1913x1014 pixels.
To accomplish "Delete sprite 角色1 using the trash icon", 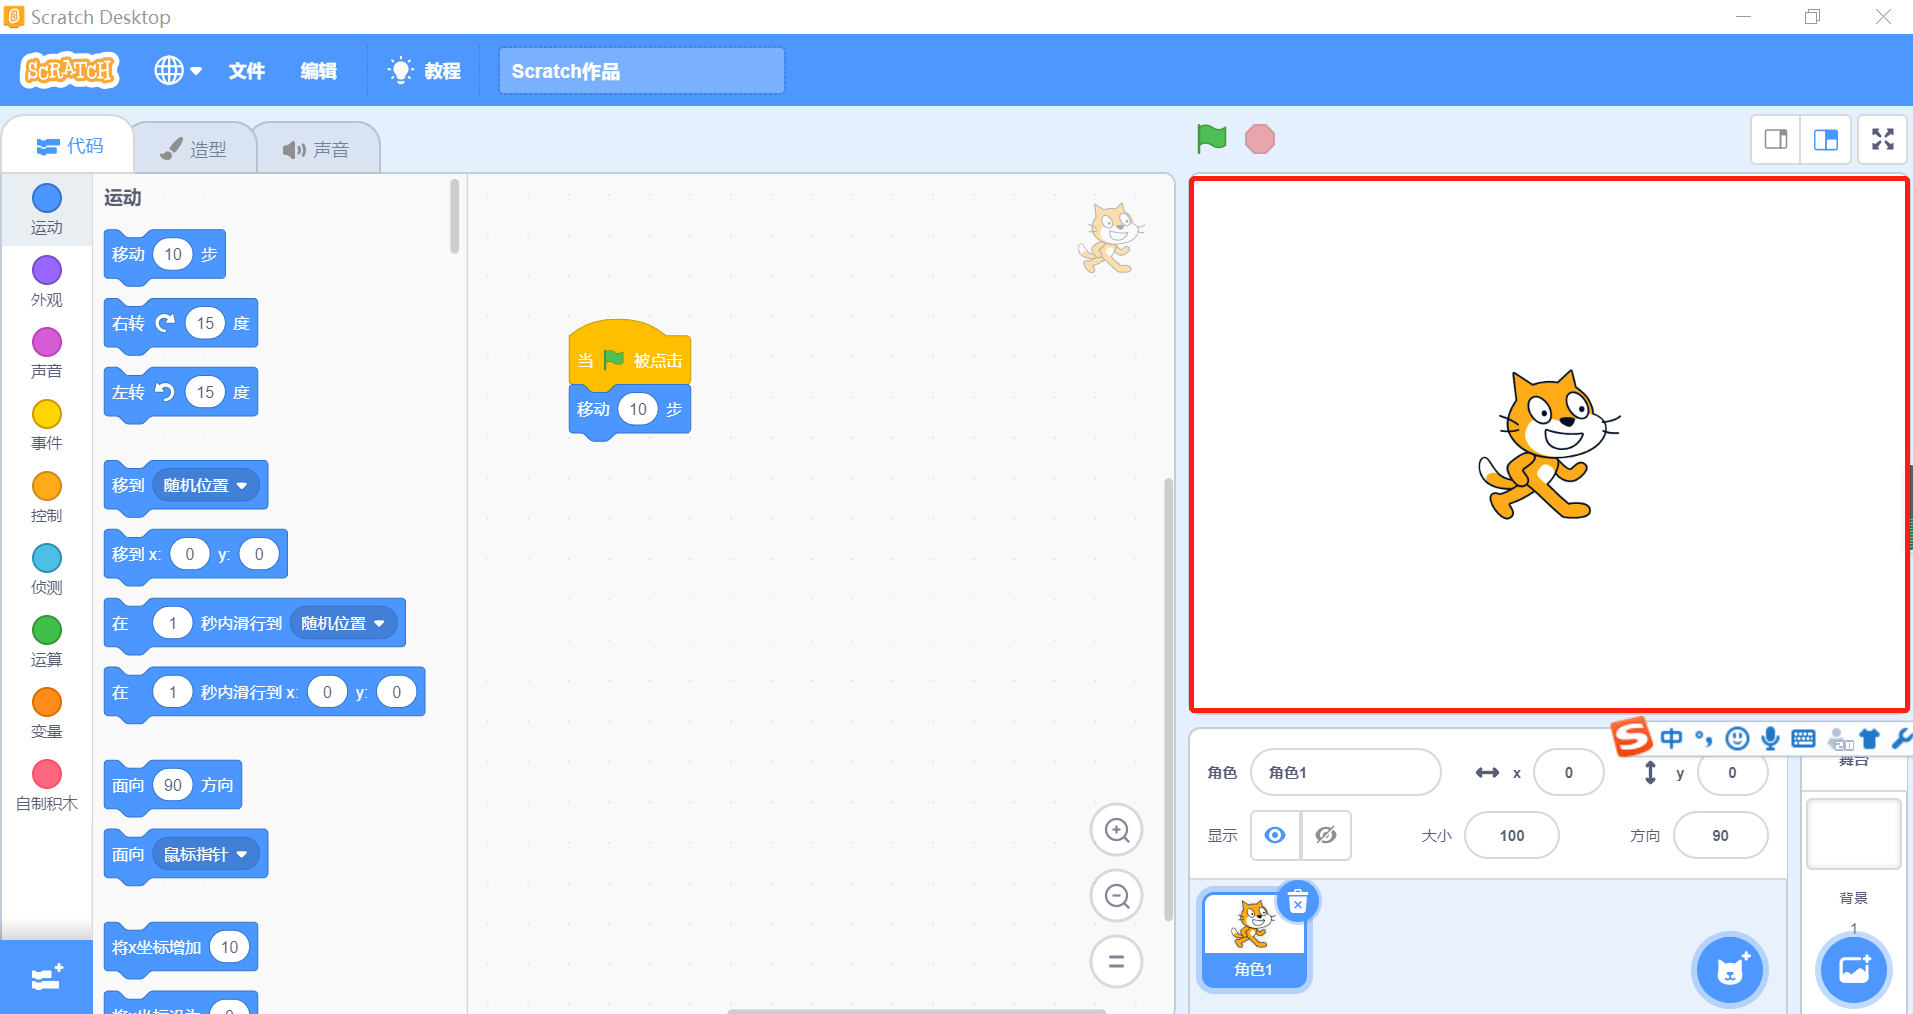I will 1297,902.
